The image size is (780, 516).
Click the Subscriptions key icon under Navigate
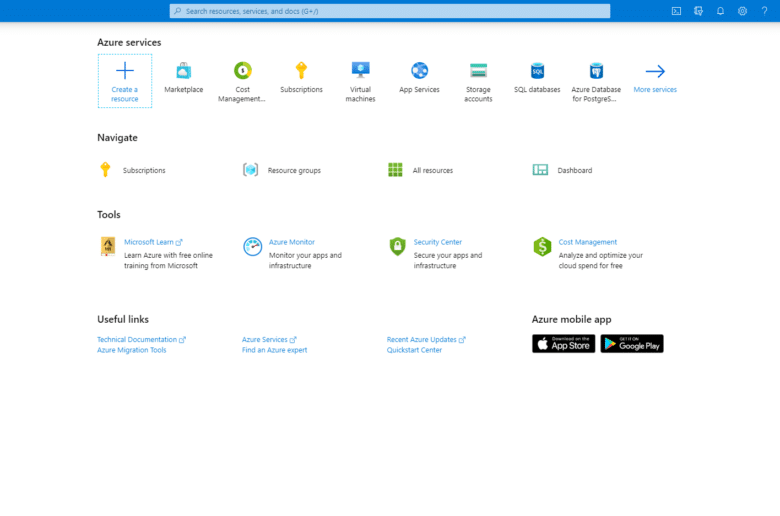pos(105,170)
